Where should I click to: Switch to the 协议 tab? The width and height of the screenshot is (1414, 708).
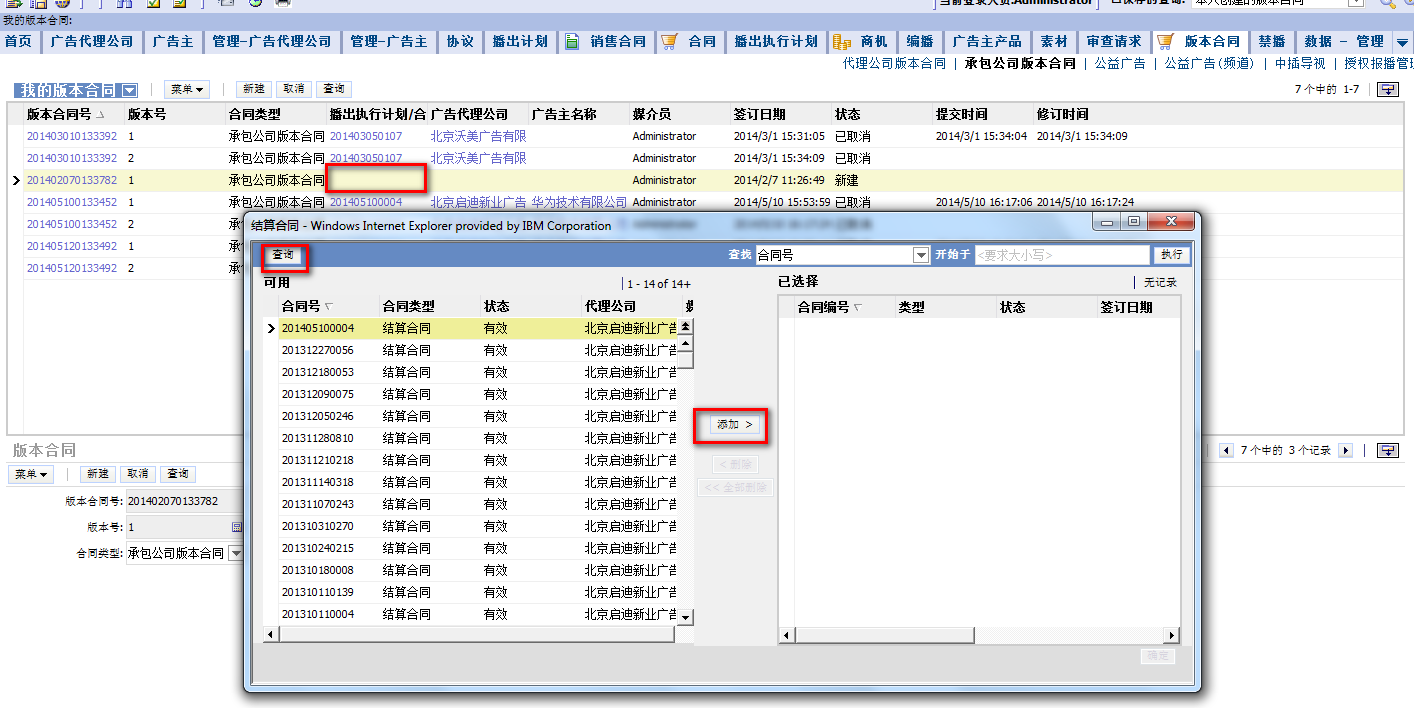(x=460, y=41)
